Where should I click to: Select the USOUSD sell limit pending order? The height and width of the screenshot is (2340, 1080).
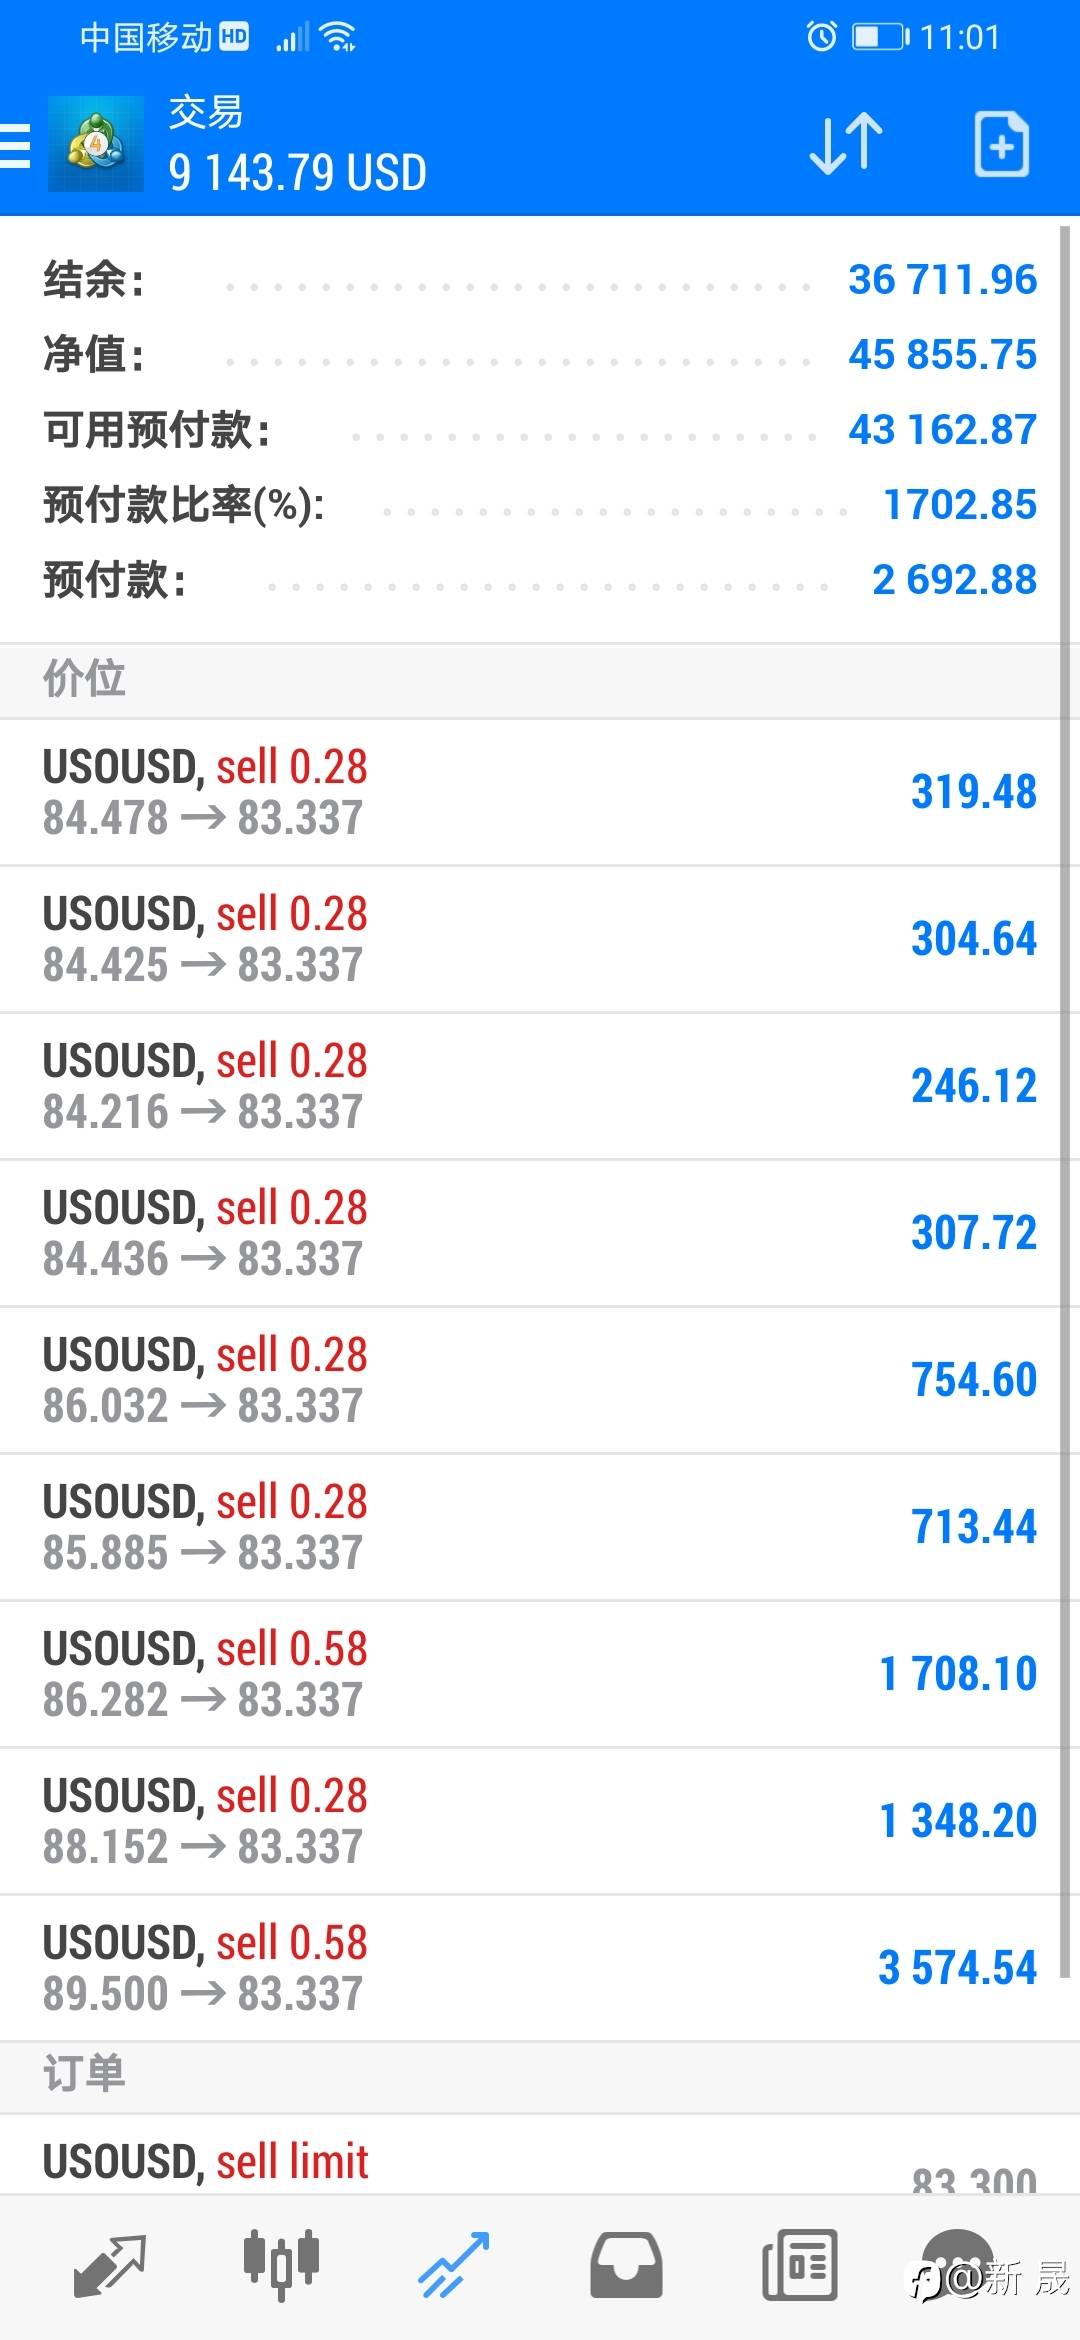click(x=530, y=2162)
